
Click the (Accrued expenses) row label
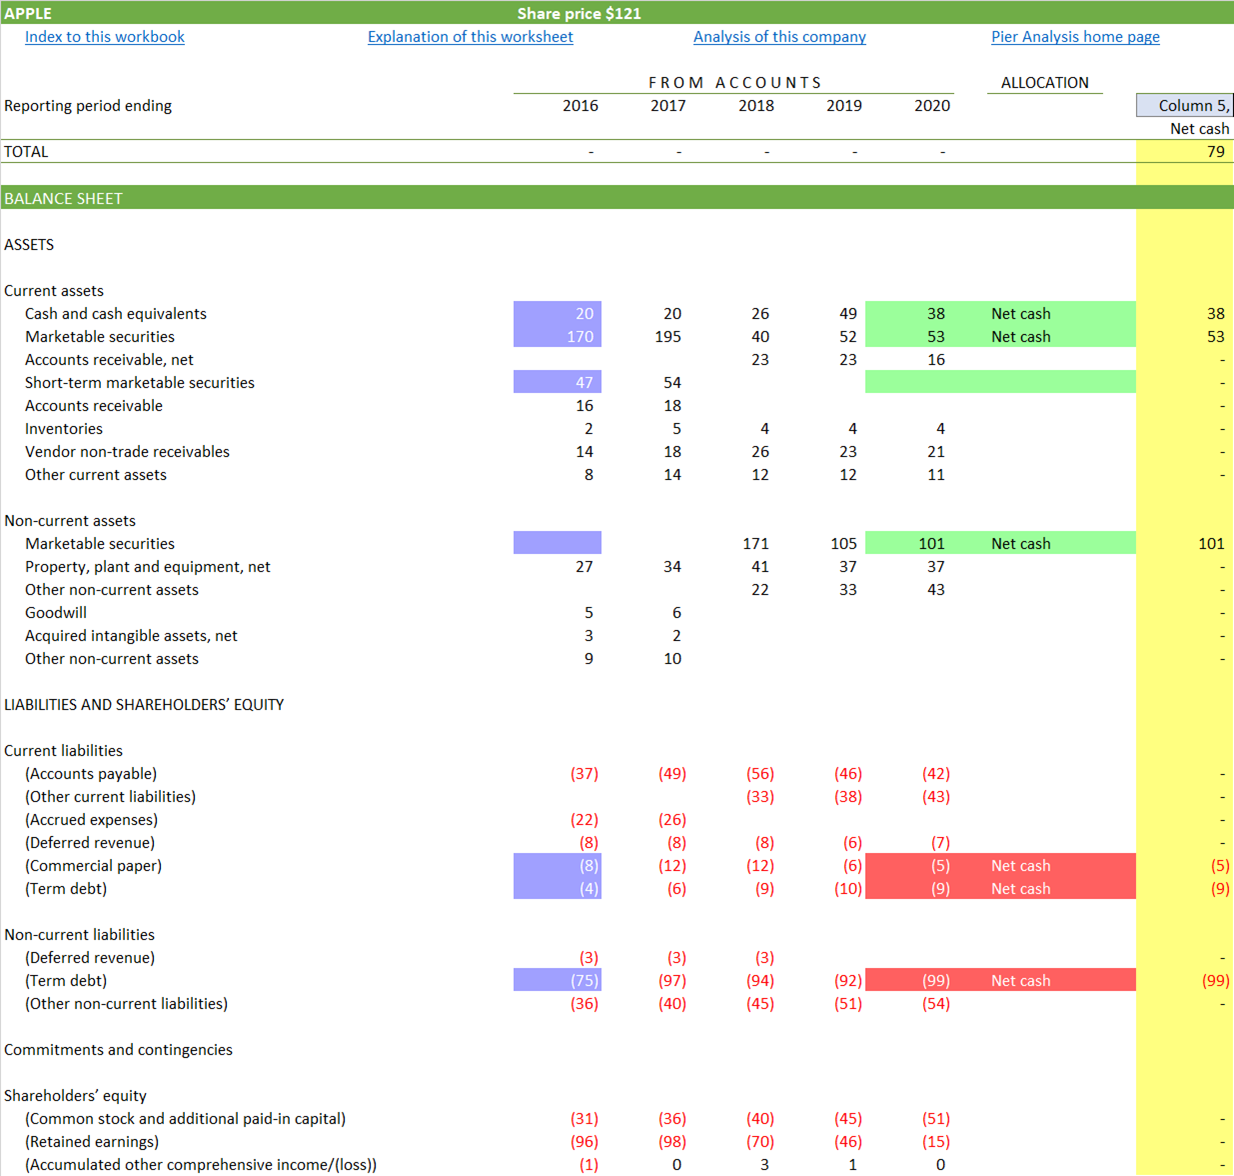click(x=91, y=820)
